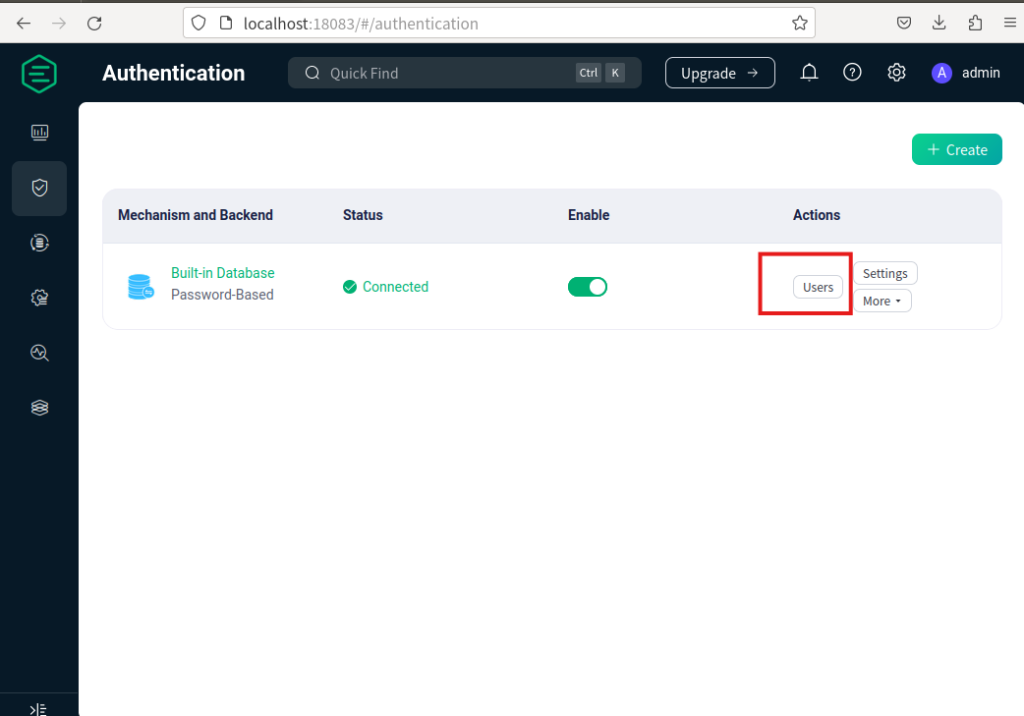Select the Access Control shield icon
The image size is (1024, 716).
tap(39, 188)
